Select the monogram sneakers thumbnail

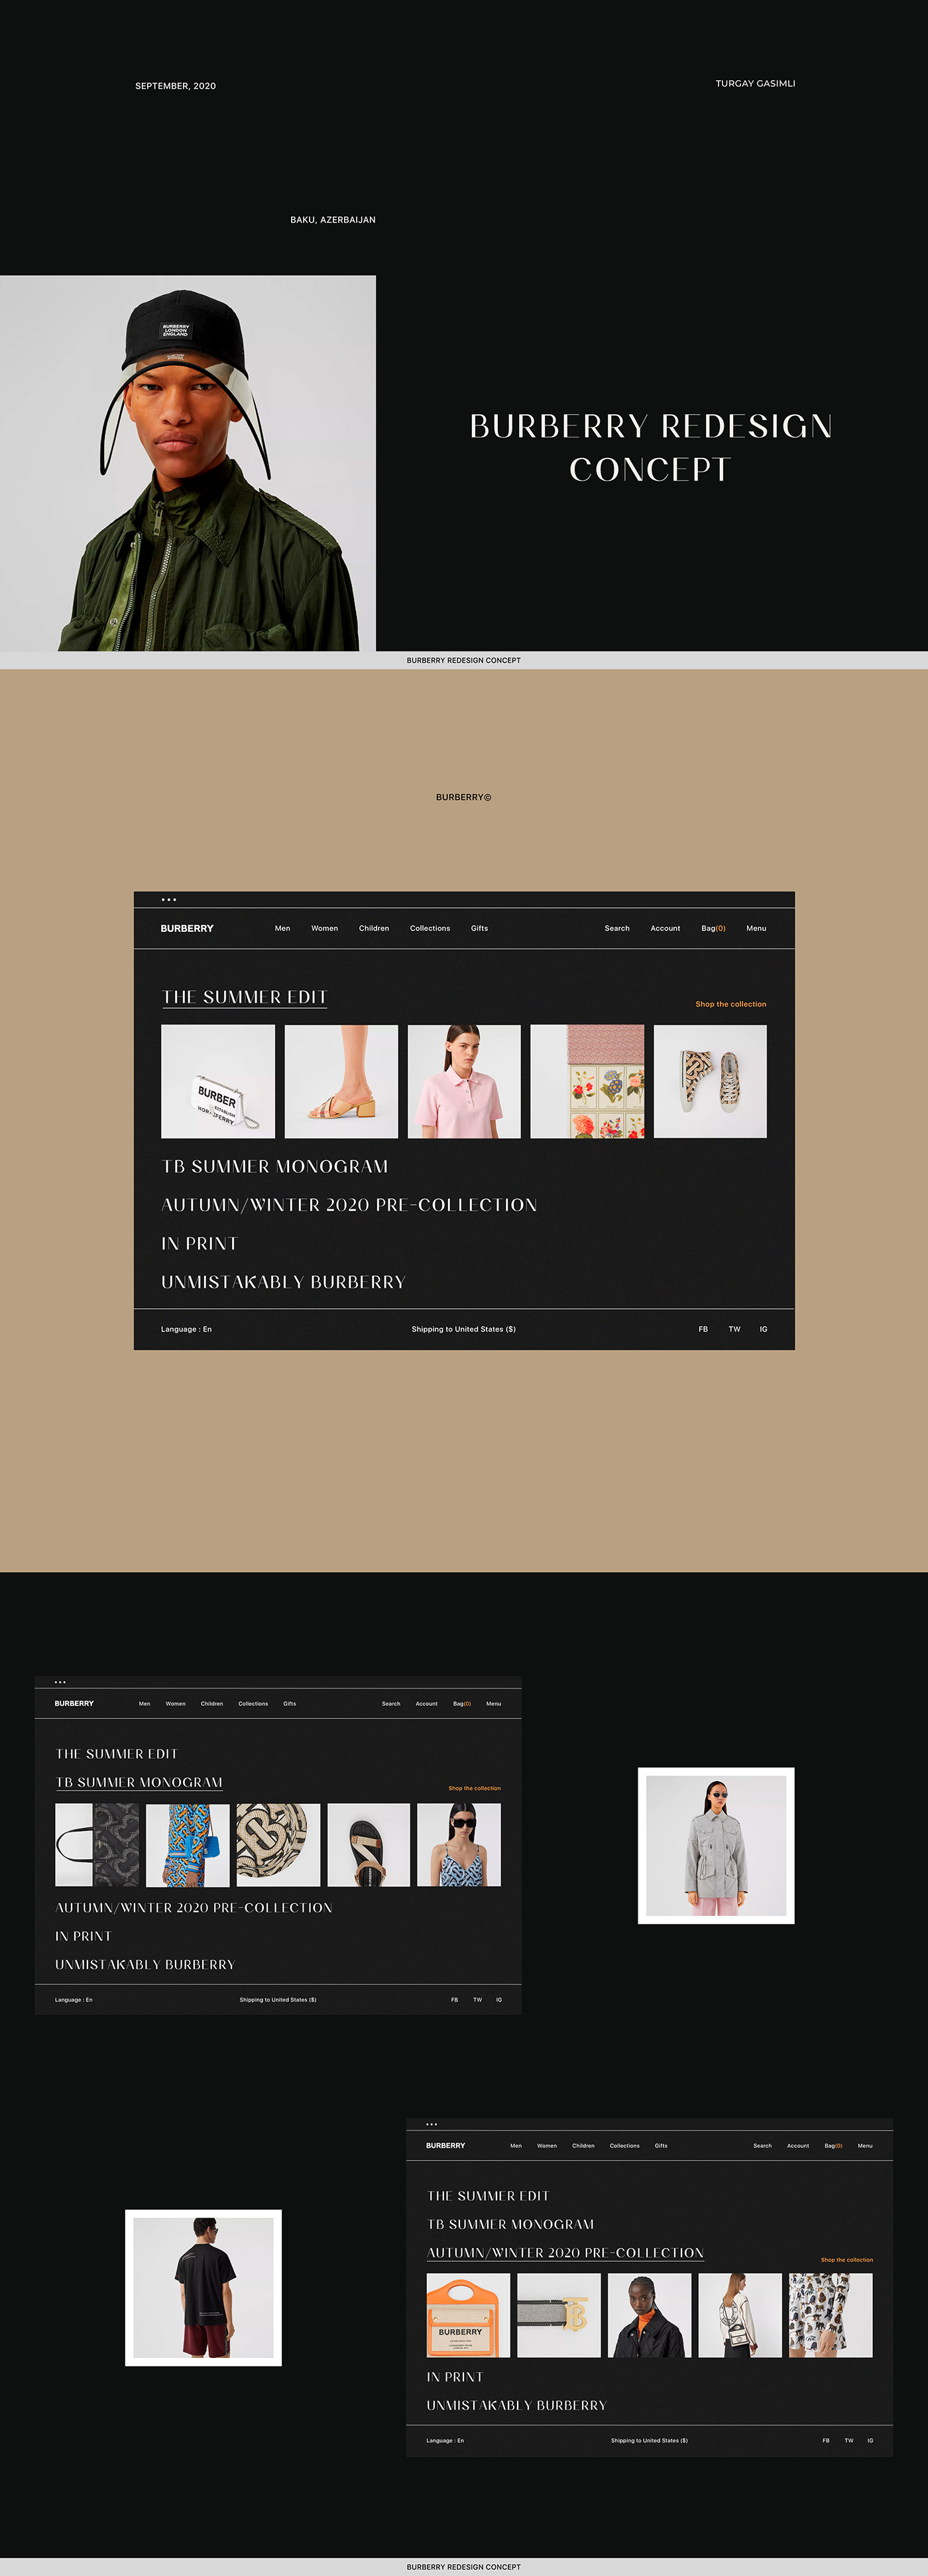710,1081
